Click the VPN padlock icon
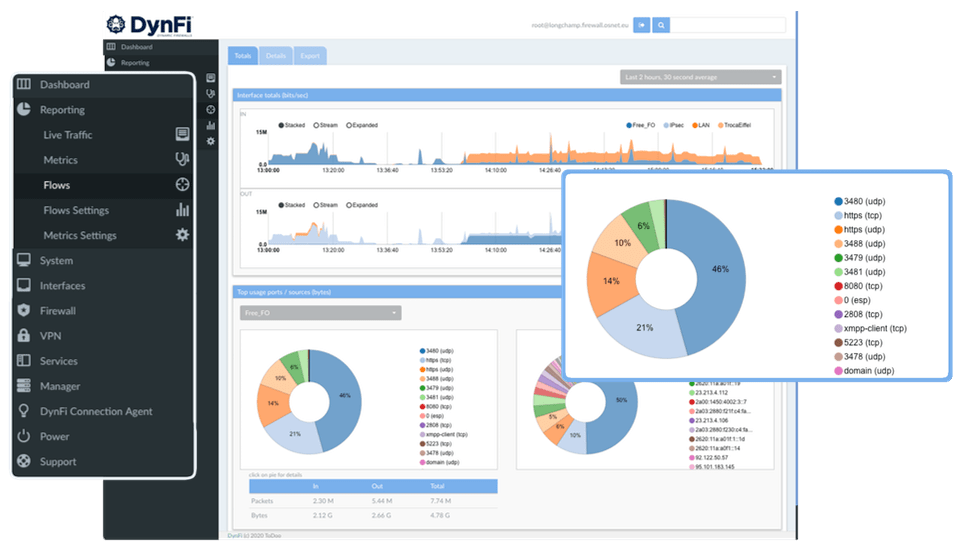Screen dimensions: 960x552 24,335
